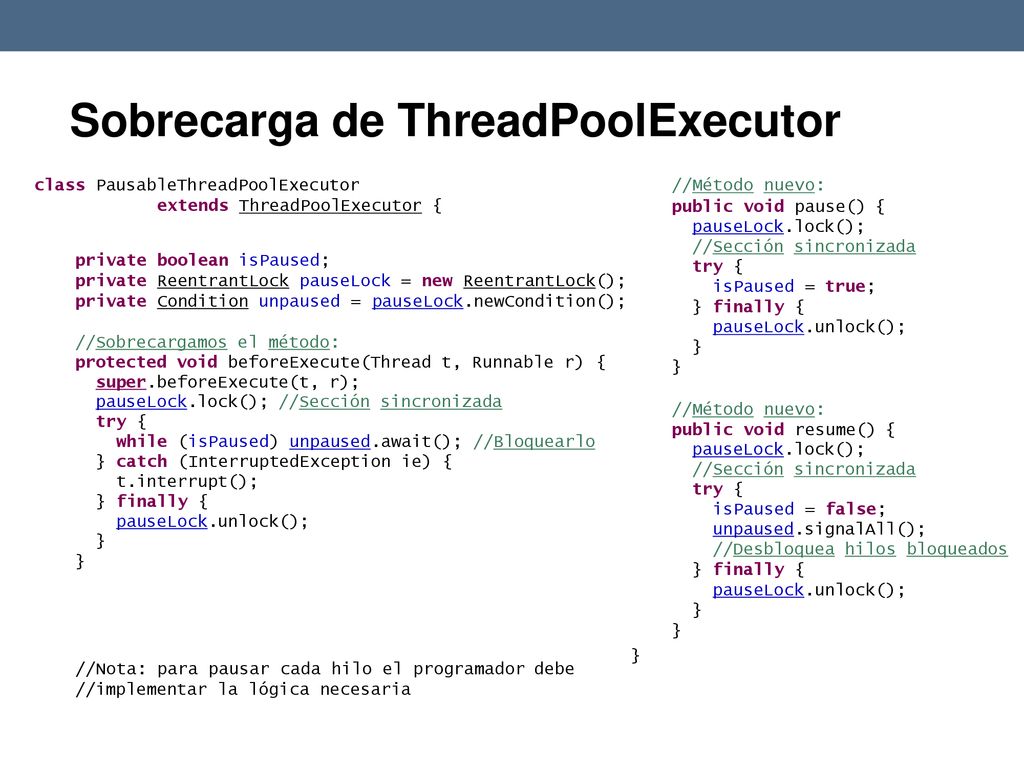Click the 'private Condition unpaused' declaration line
1024x768 pixels.
coord(350,301)
